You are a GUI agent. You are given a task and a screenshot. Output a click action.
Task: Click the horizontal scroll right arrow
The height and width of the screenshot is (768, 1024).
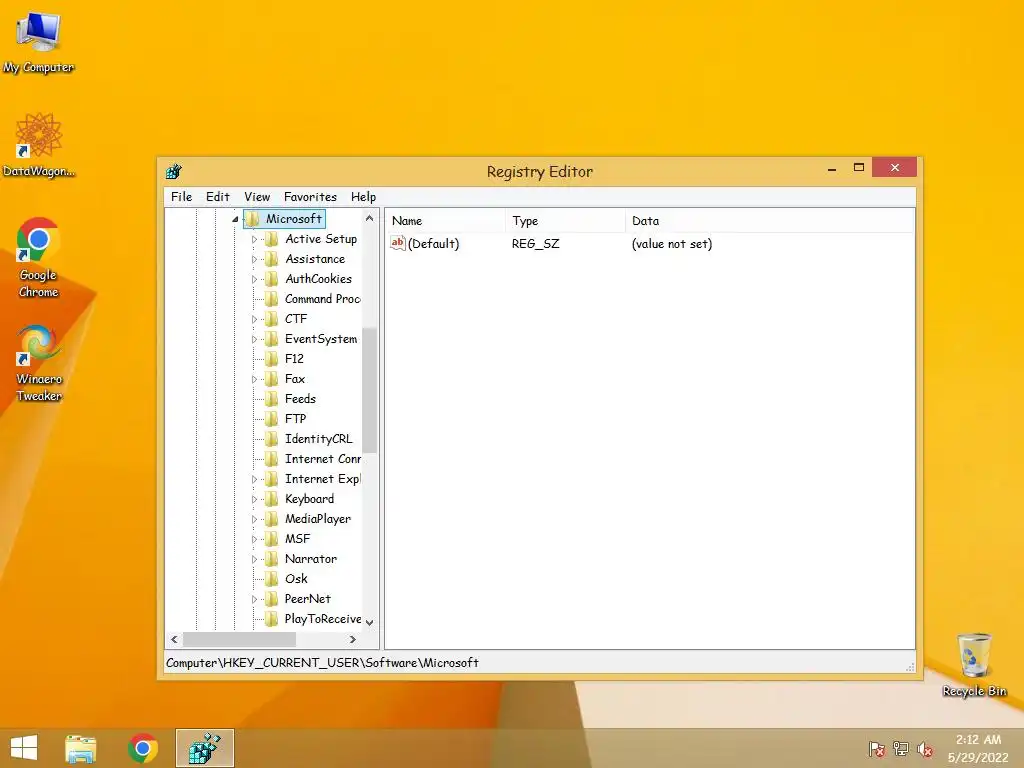(x=353, y=639)
